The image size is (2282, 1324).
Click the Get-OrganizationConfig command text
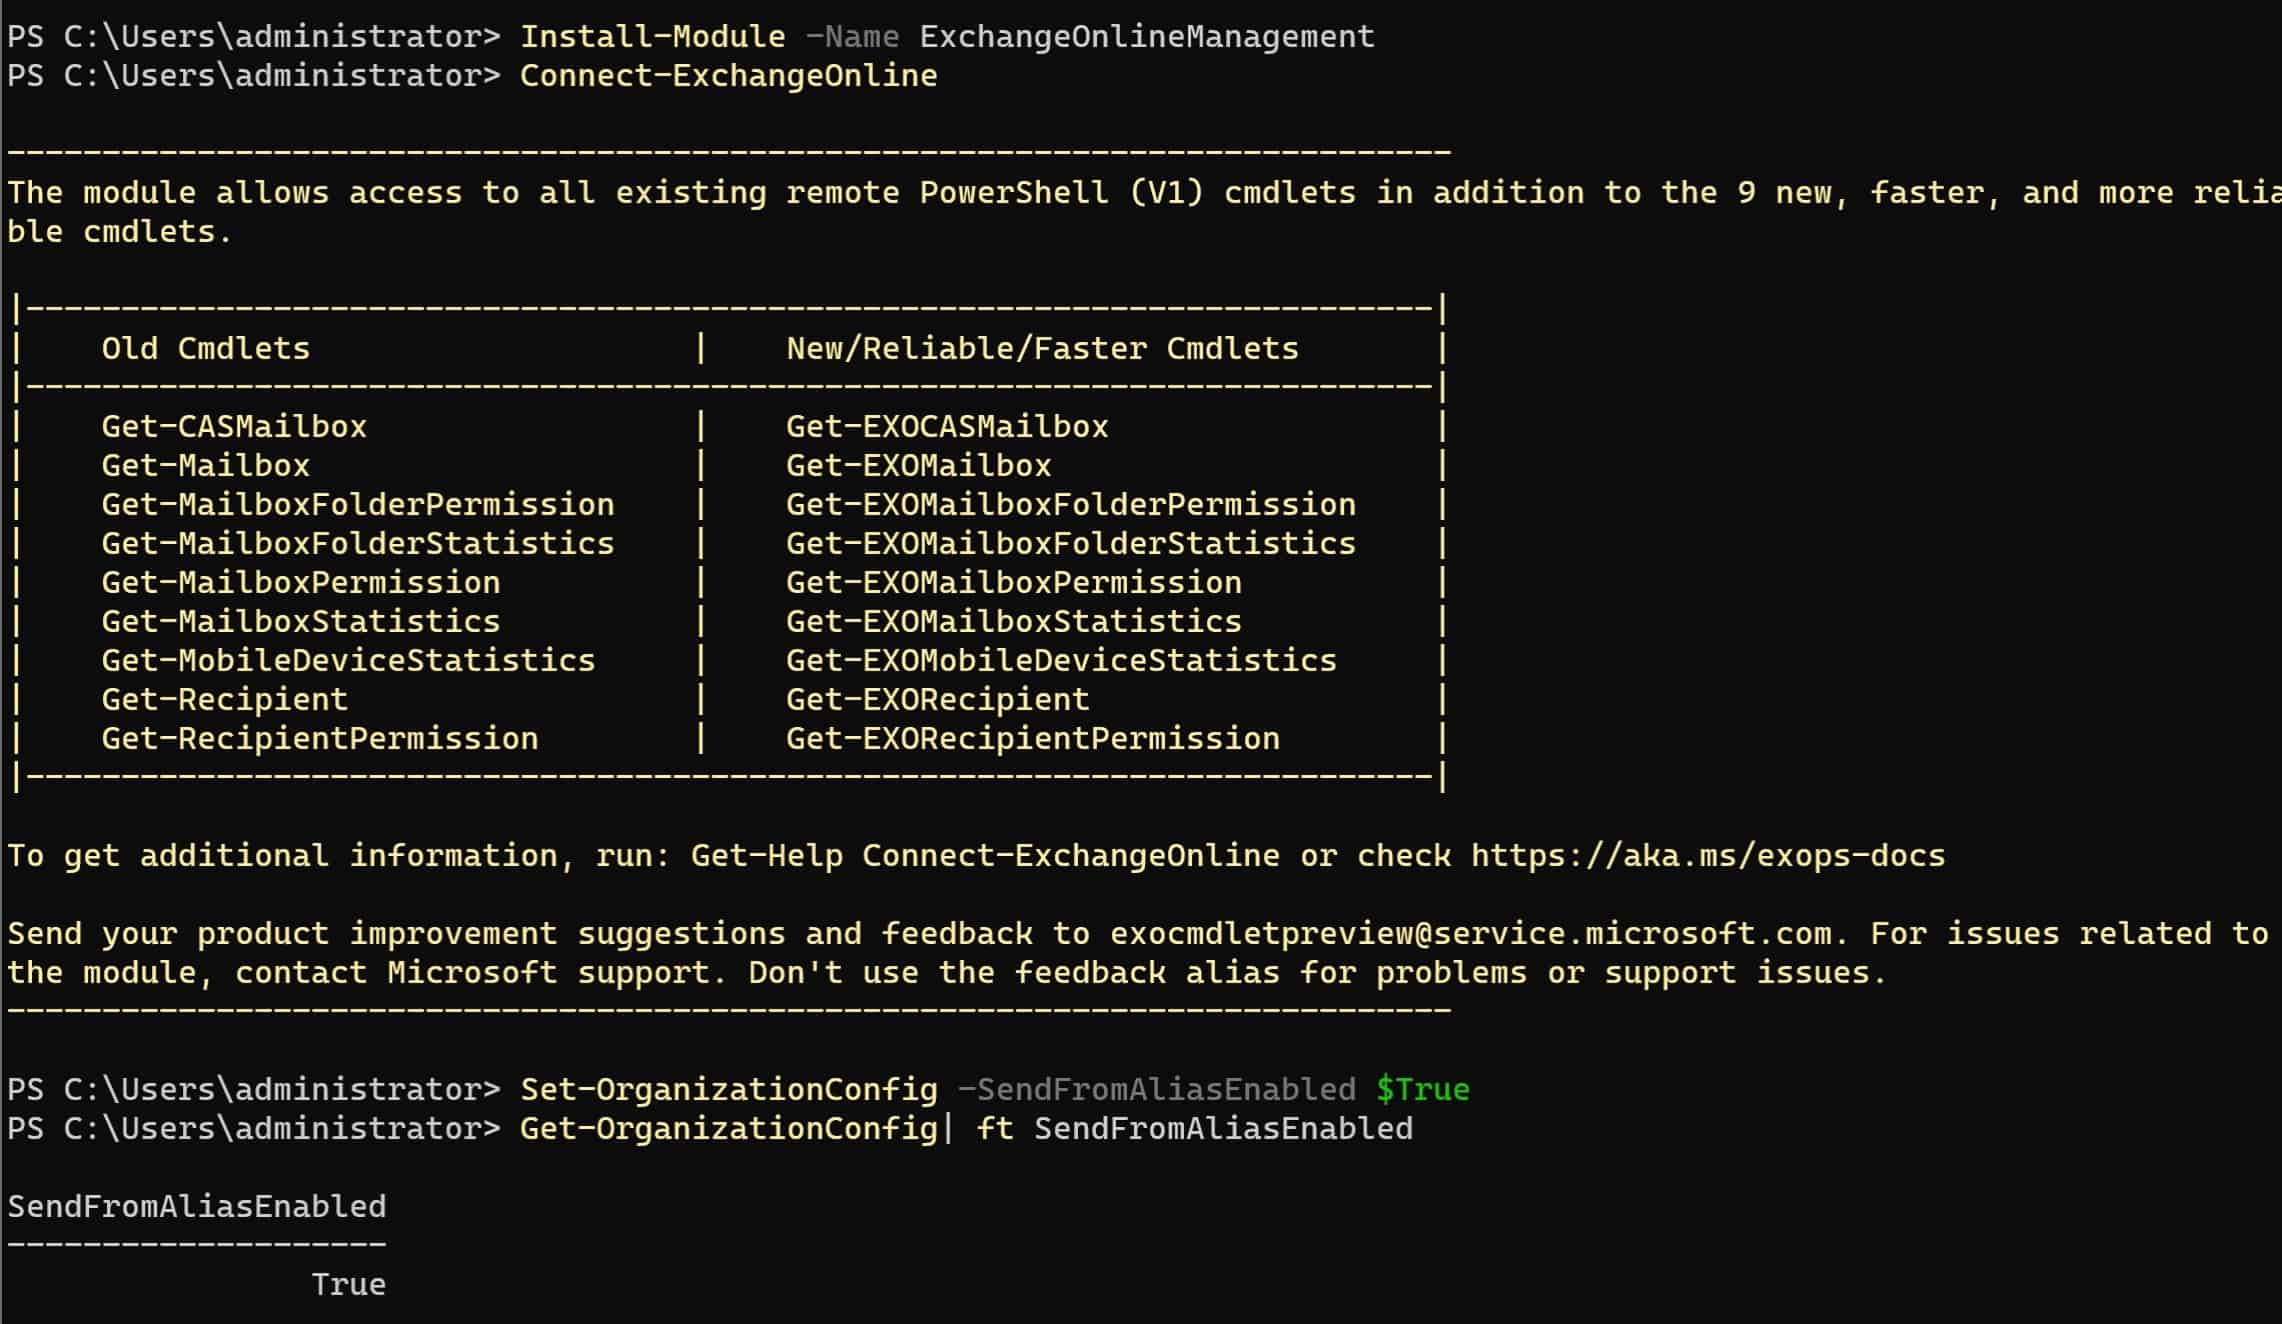pos(728,1129)
